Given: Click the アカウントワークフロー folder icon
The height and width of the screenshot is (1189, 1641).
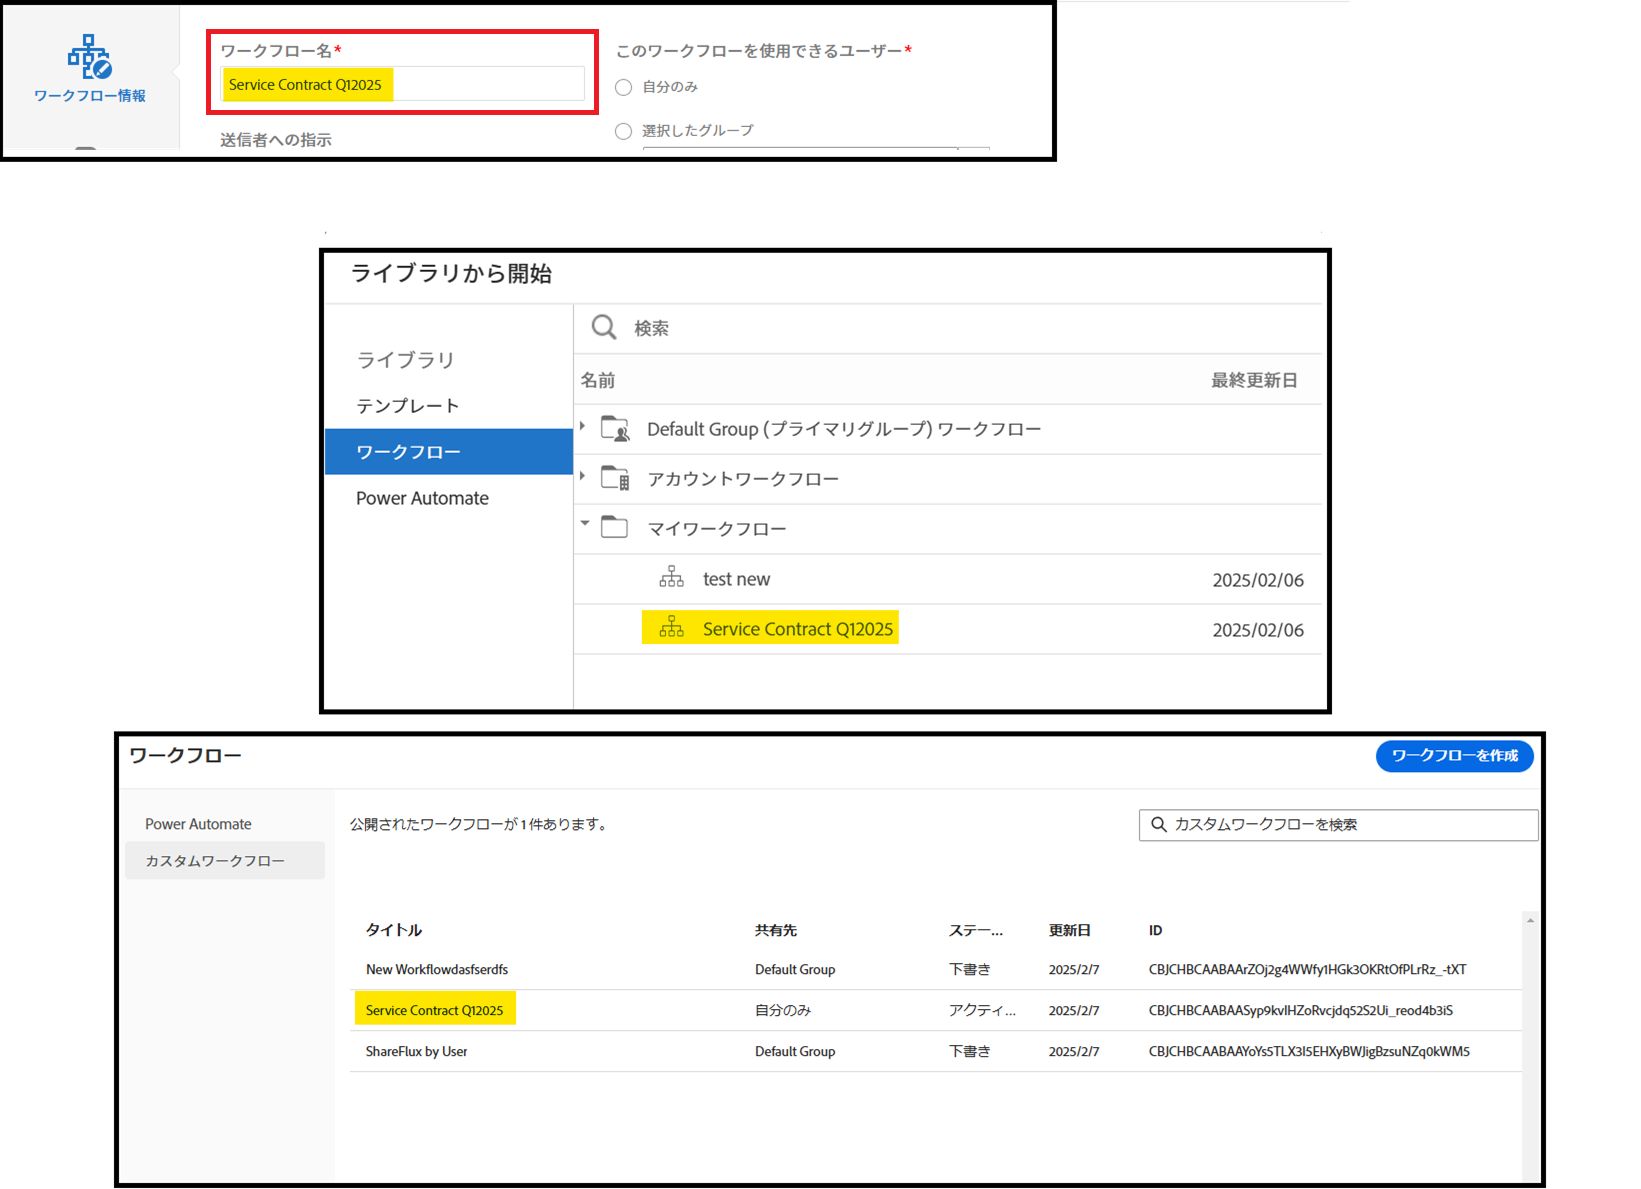Looking at the screenshot, I should (615, 478).
